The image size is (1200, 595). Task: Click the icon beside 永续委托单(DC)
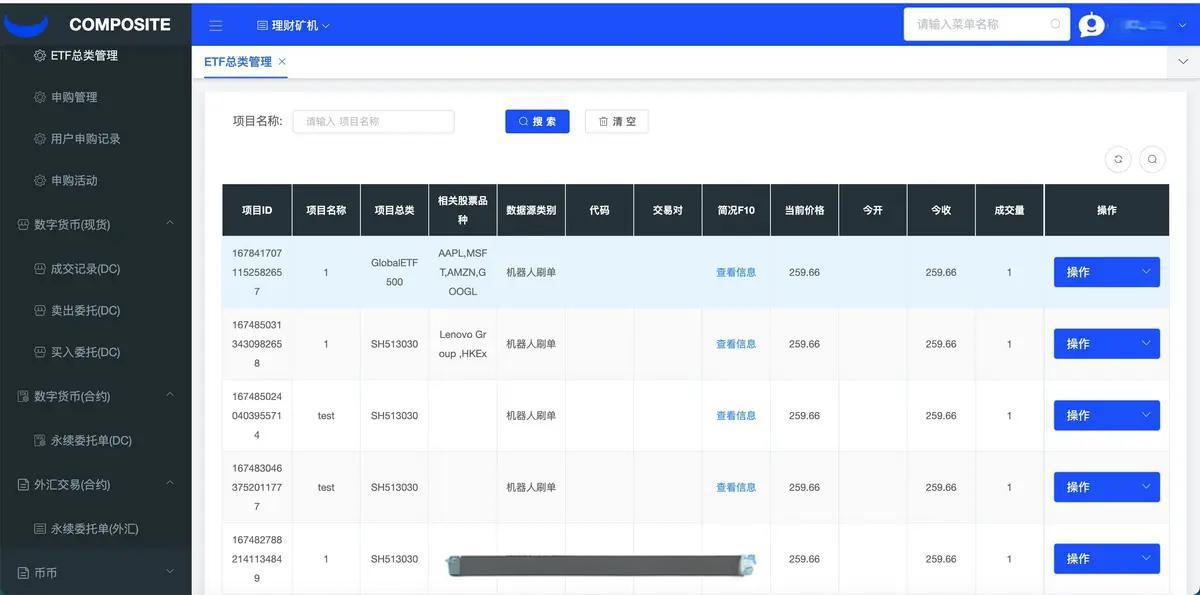click(x=40, y=440)
